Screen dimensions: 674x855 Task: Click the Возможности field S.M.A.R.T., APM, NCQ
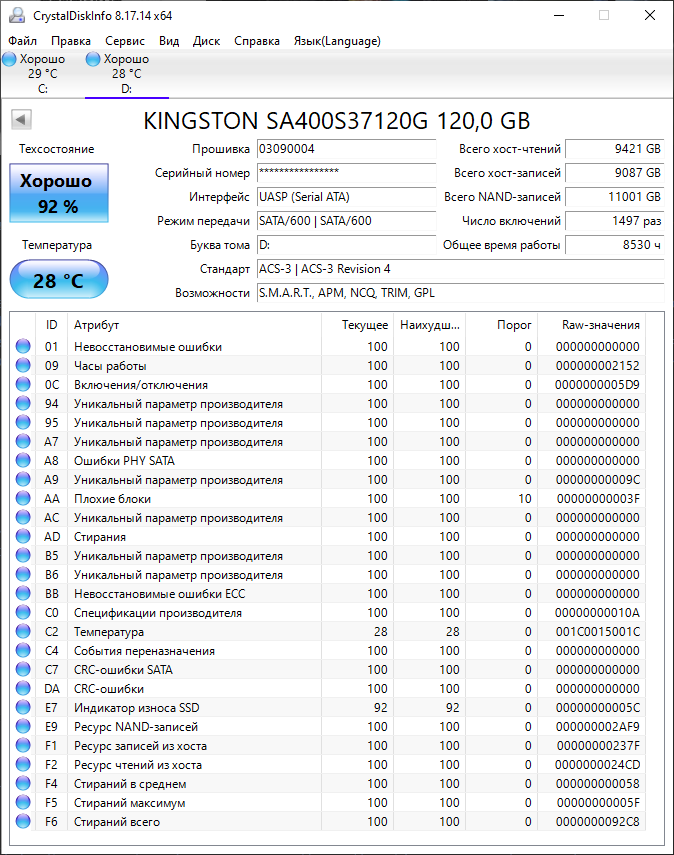coord(460,293)
